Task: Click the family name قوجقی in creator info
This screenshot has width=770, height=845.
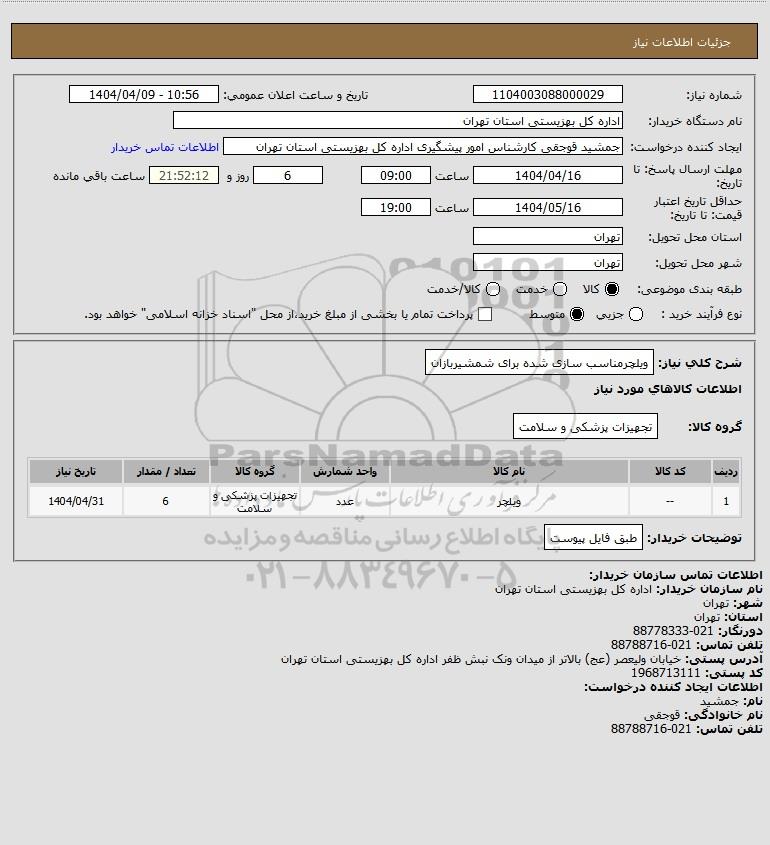Action: [662, 715]
